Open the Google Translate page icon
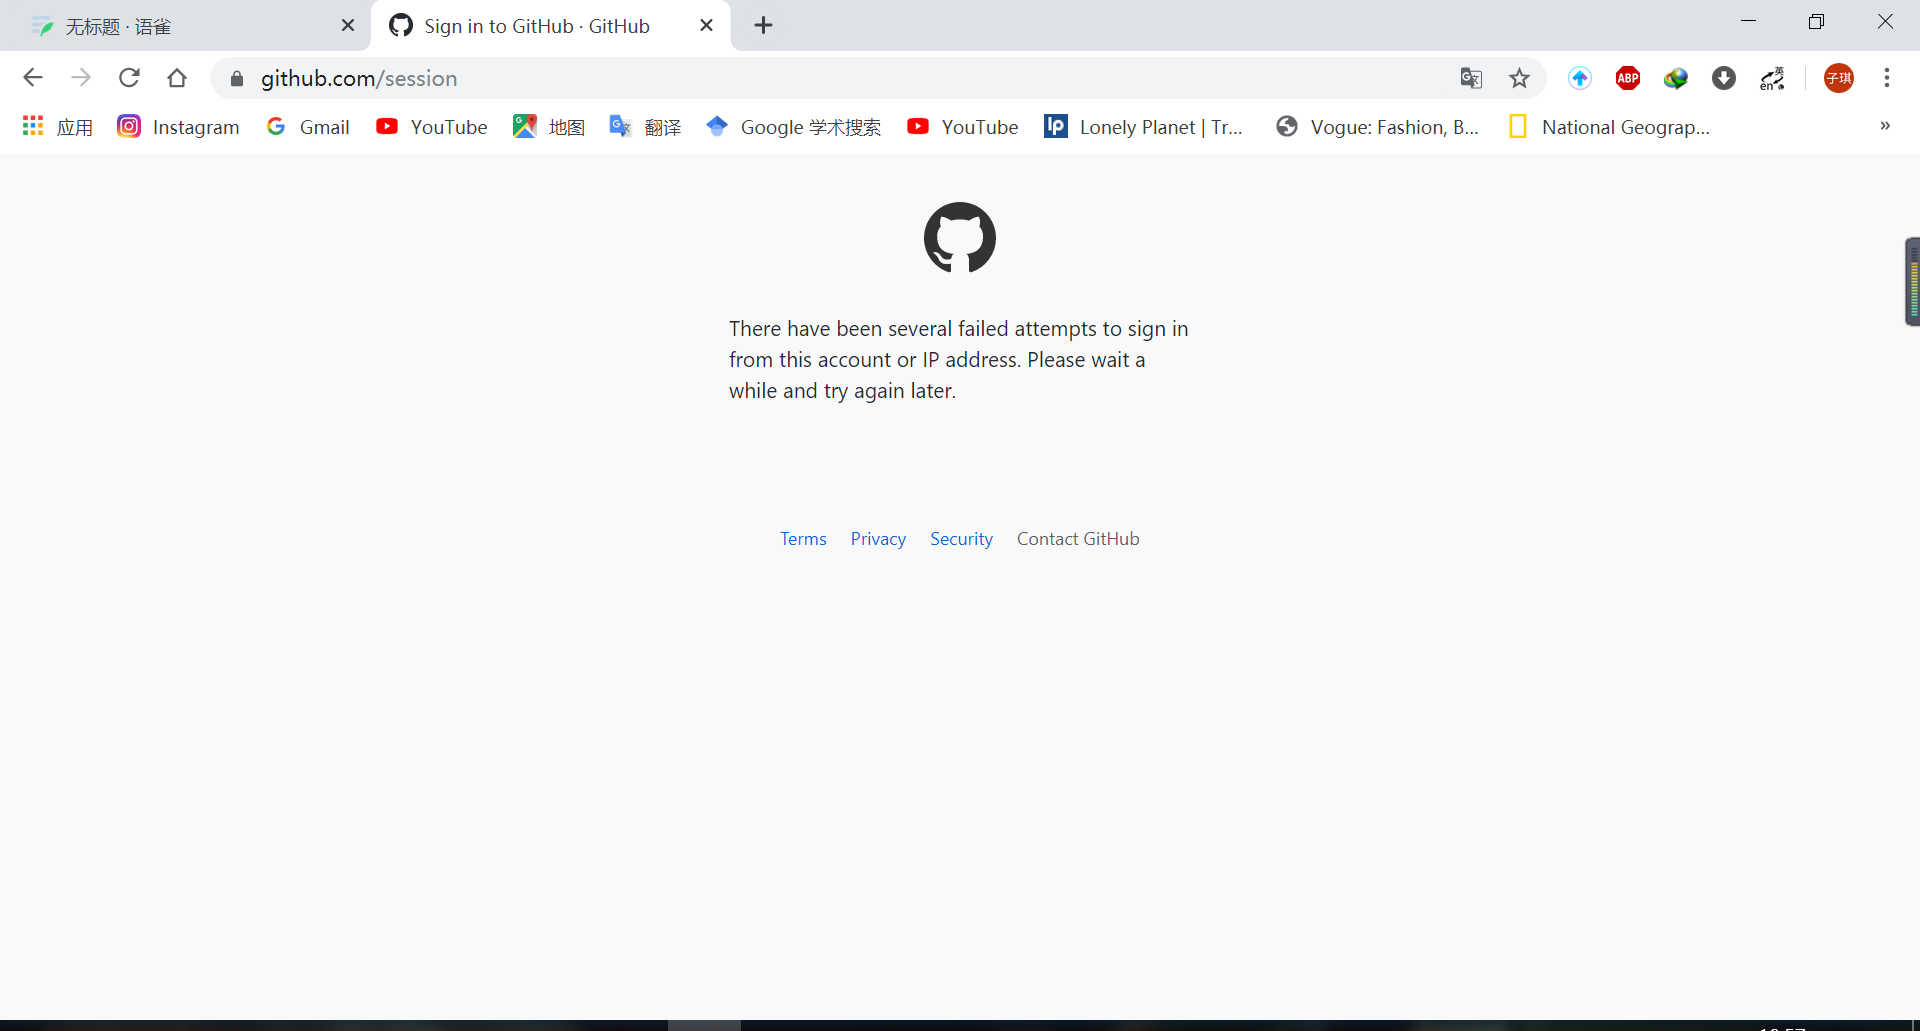Screen dimensions: 1920x1031 coord(1471,78)
